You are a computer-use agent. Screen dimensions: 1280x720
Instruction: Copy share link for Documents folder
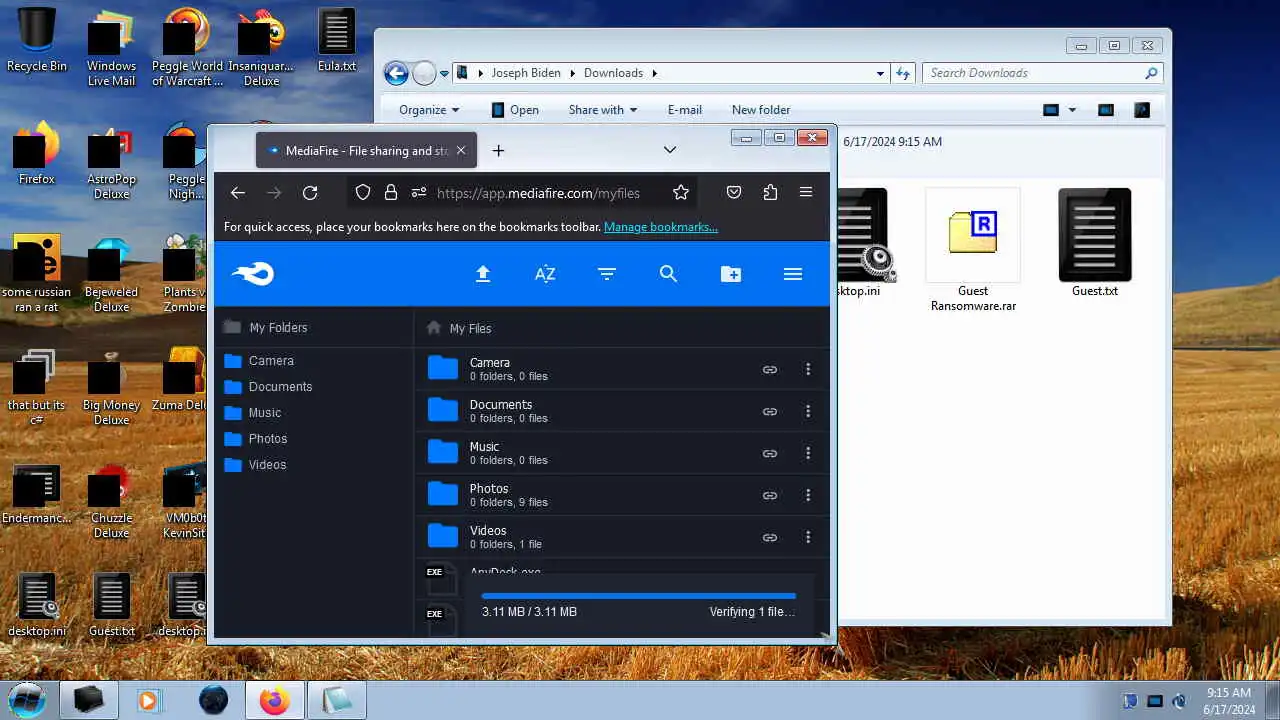pyautogui.click(x=770, y=411)
